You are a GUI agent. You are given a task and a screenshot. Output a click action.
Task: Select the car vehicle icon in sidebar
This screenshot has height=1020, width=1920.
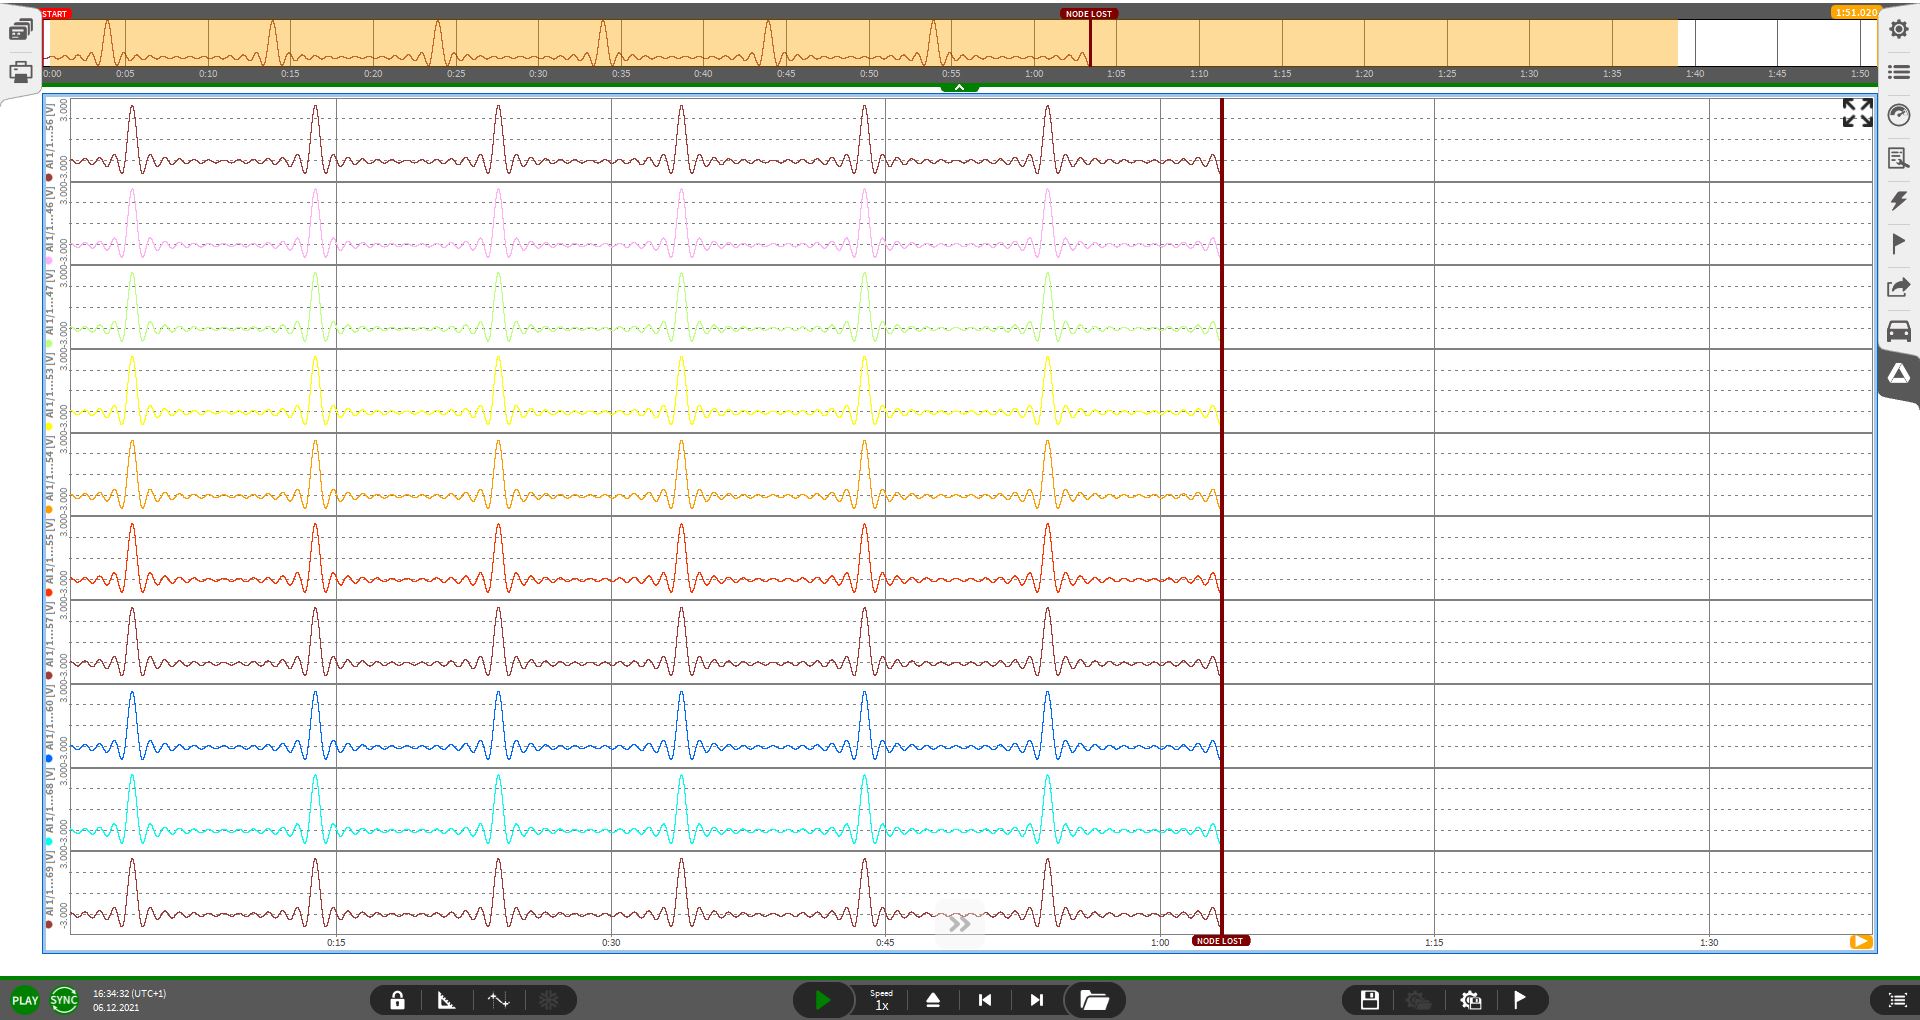tap(1898, 331)
